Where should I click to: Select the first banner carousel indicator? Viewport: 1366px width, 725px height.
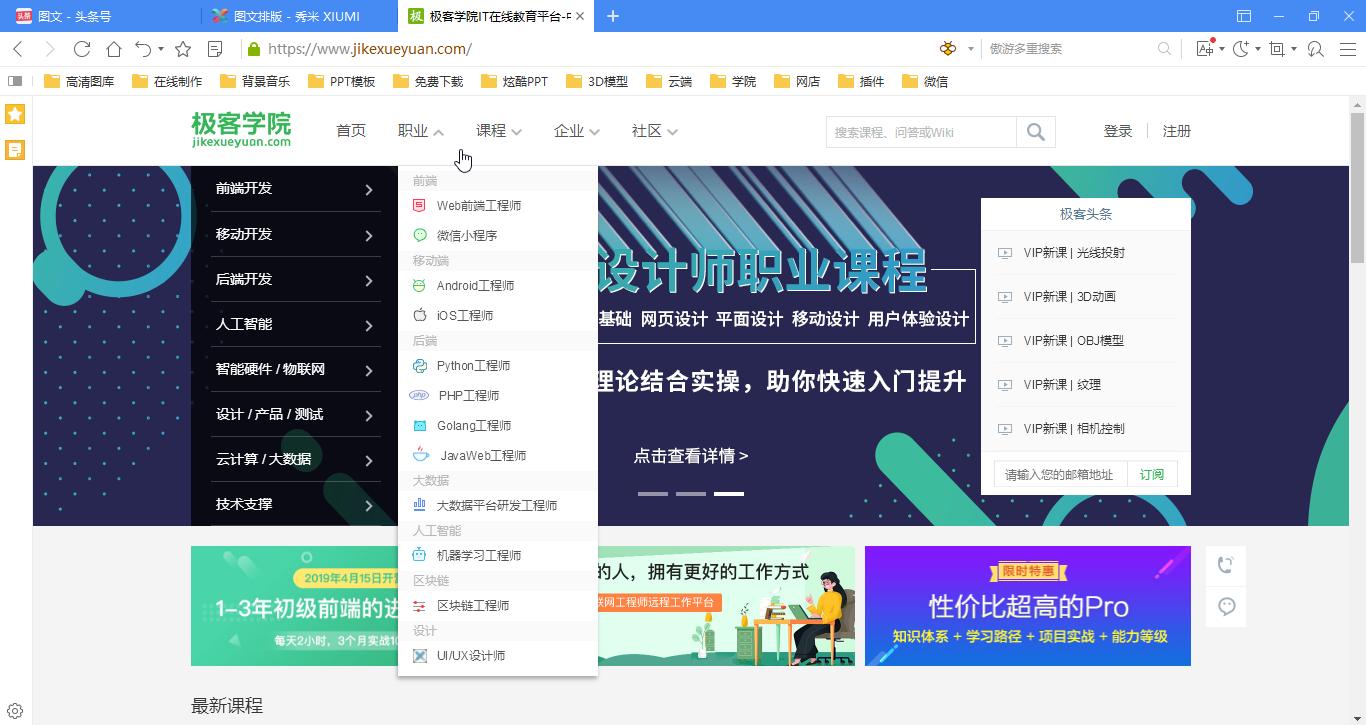coord(653,493)
